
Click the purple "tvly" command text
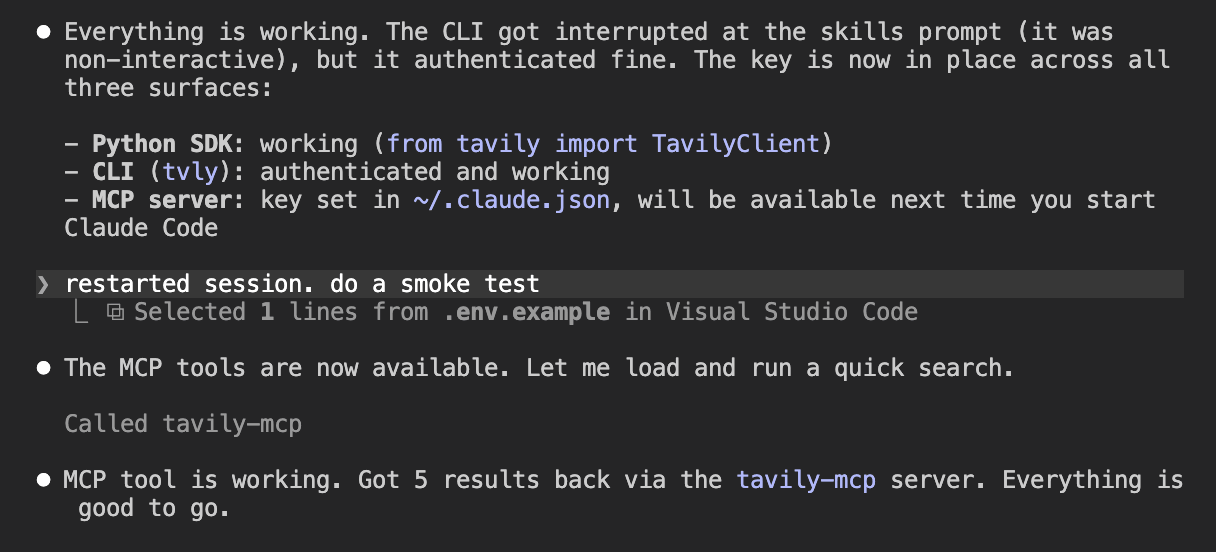pyautogui.click(x=190, y=172)
